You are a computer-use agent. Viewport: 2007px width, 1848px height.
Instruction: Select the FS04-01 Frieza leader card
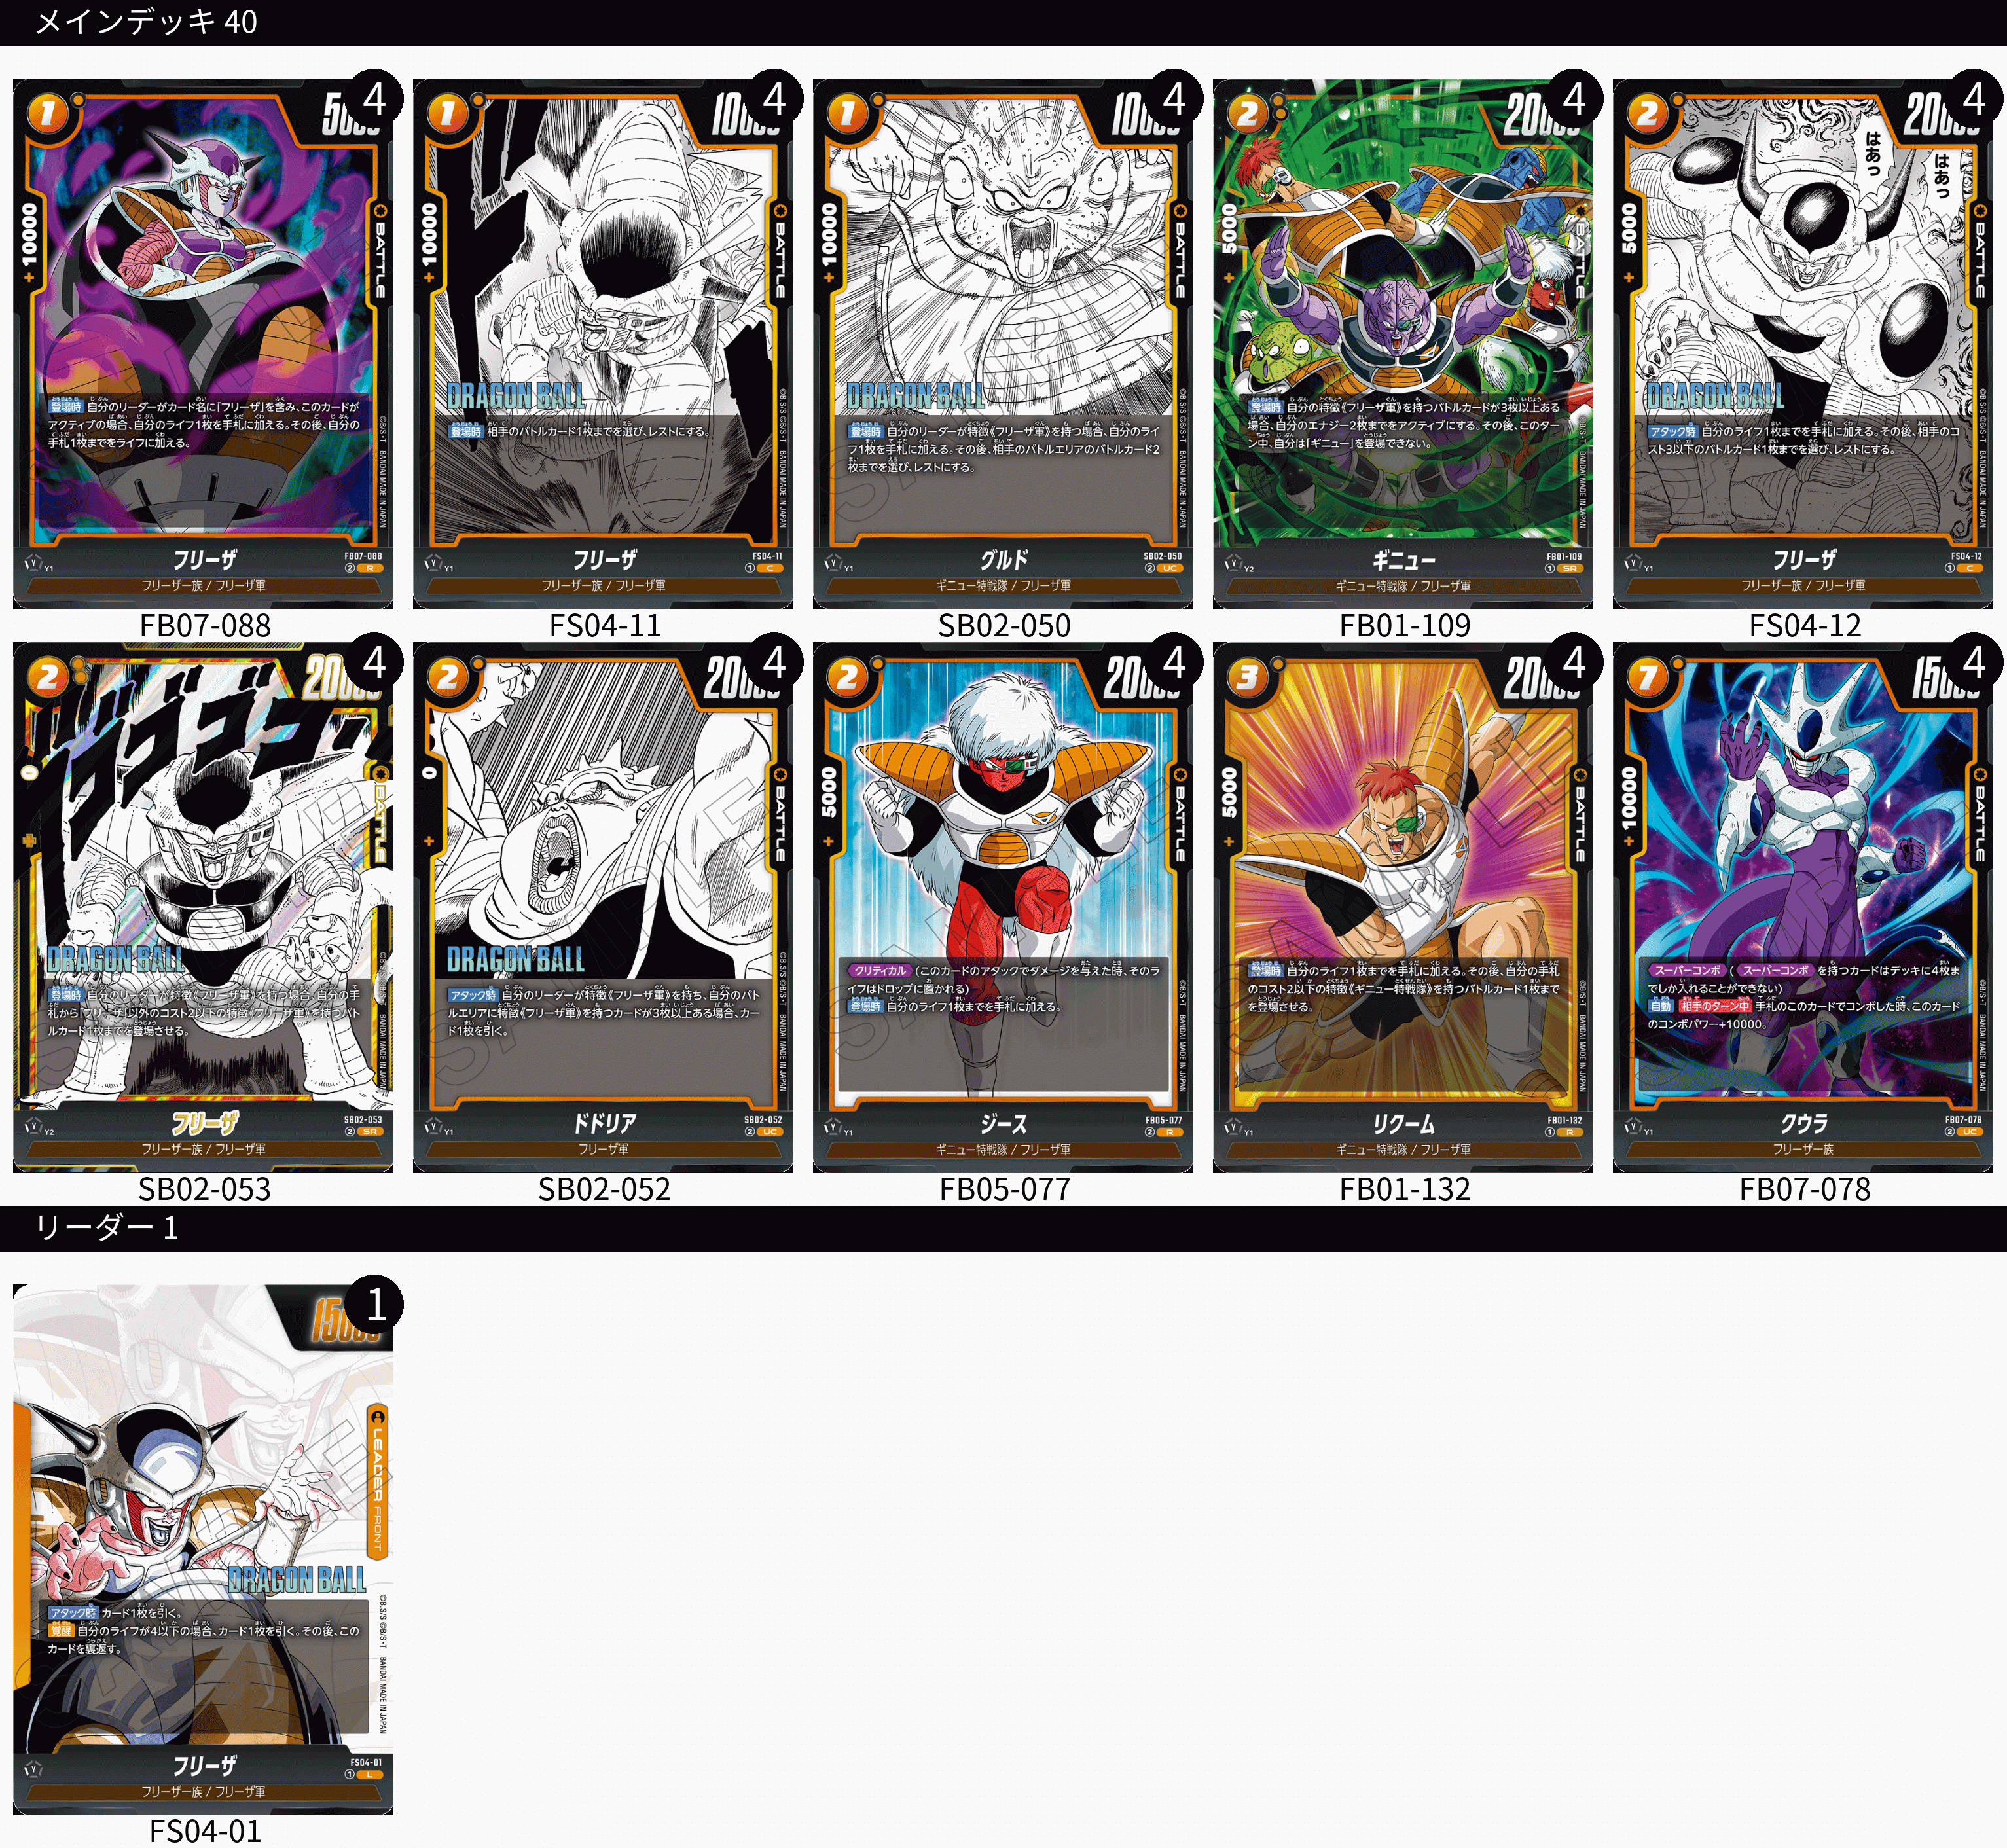[203, 1549]
